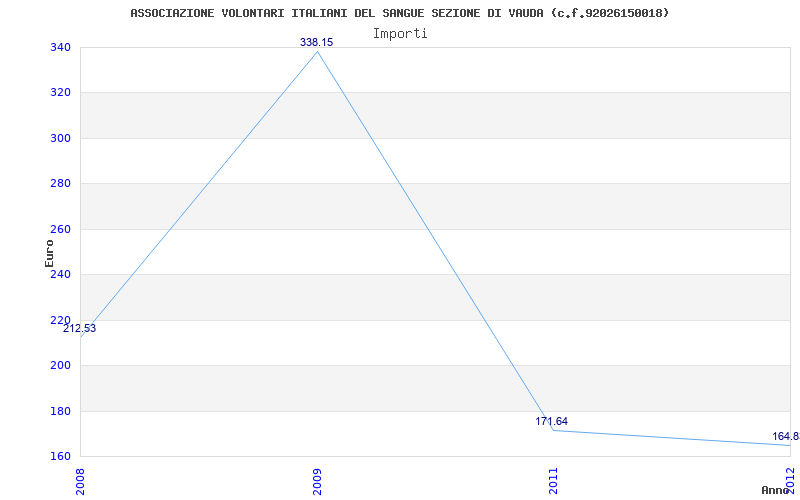Click the 164.8 data label at 2012
Image resolution: width=800 pixels, height=500 pixels.
(x=786, y=436)
